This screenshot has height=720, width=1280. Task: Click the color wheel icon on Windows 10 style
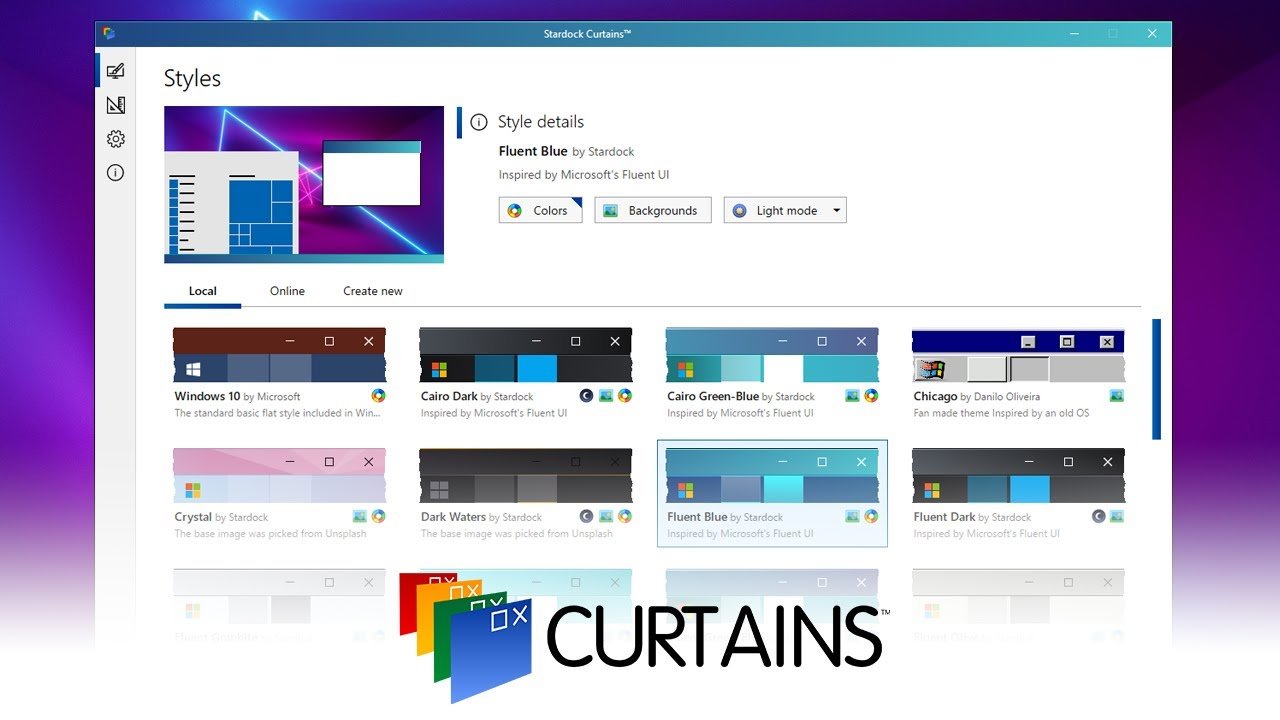coord(378,396)
